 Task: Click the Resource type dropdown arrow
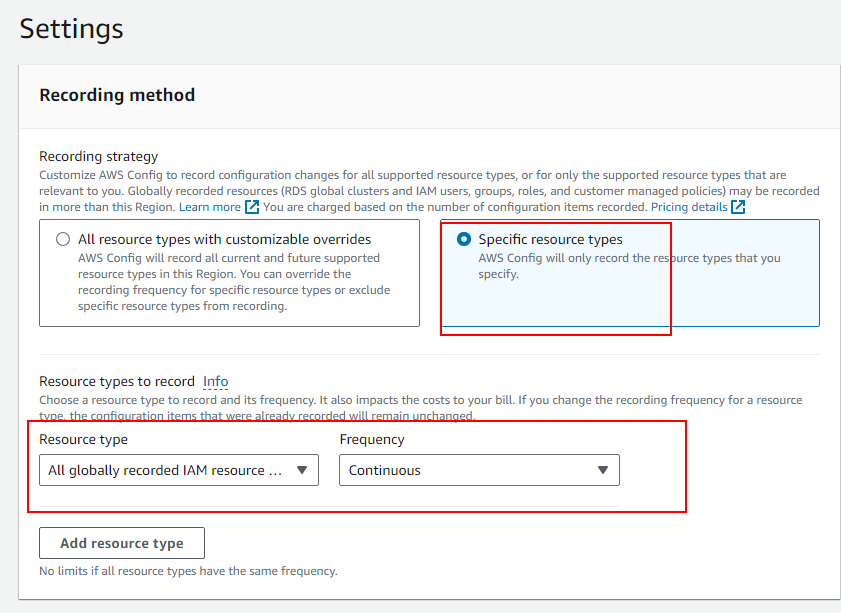point(302,471)
